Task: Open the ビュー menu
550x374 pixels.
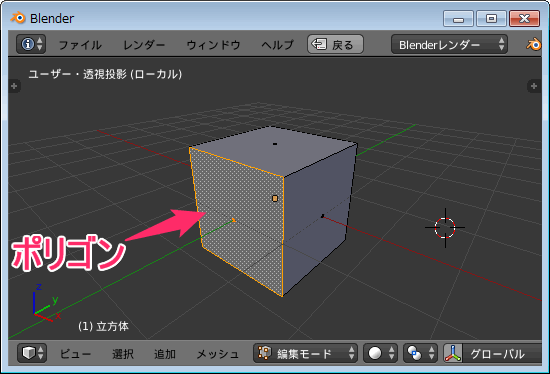Action: pyautogui.click(x=75, y=354)
